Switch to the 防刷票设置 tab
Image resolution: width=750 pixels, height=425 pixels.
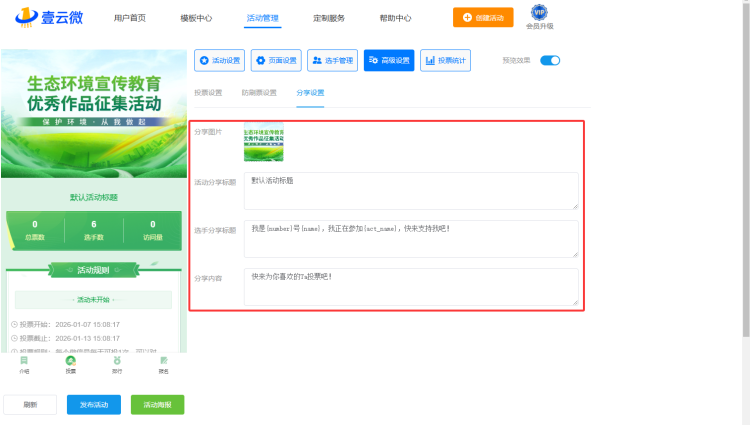[258, 93]
